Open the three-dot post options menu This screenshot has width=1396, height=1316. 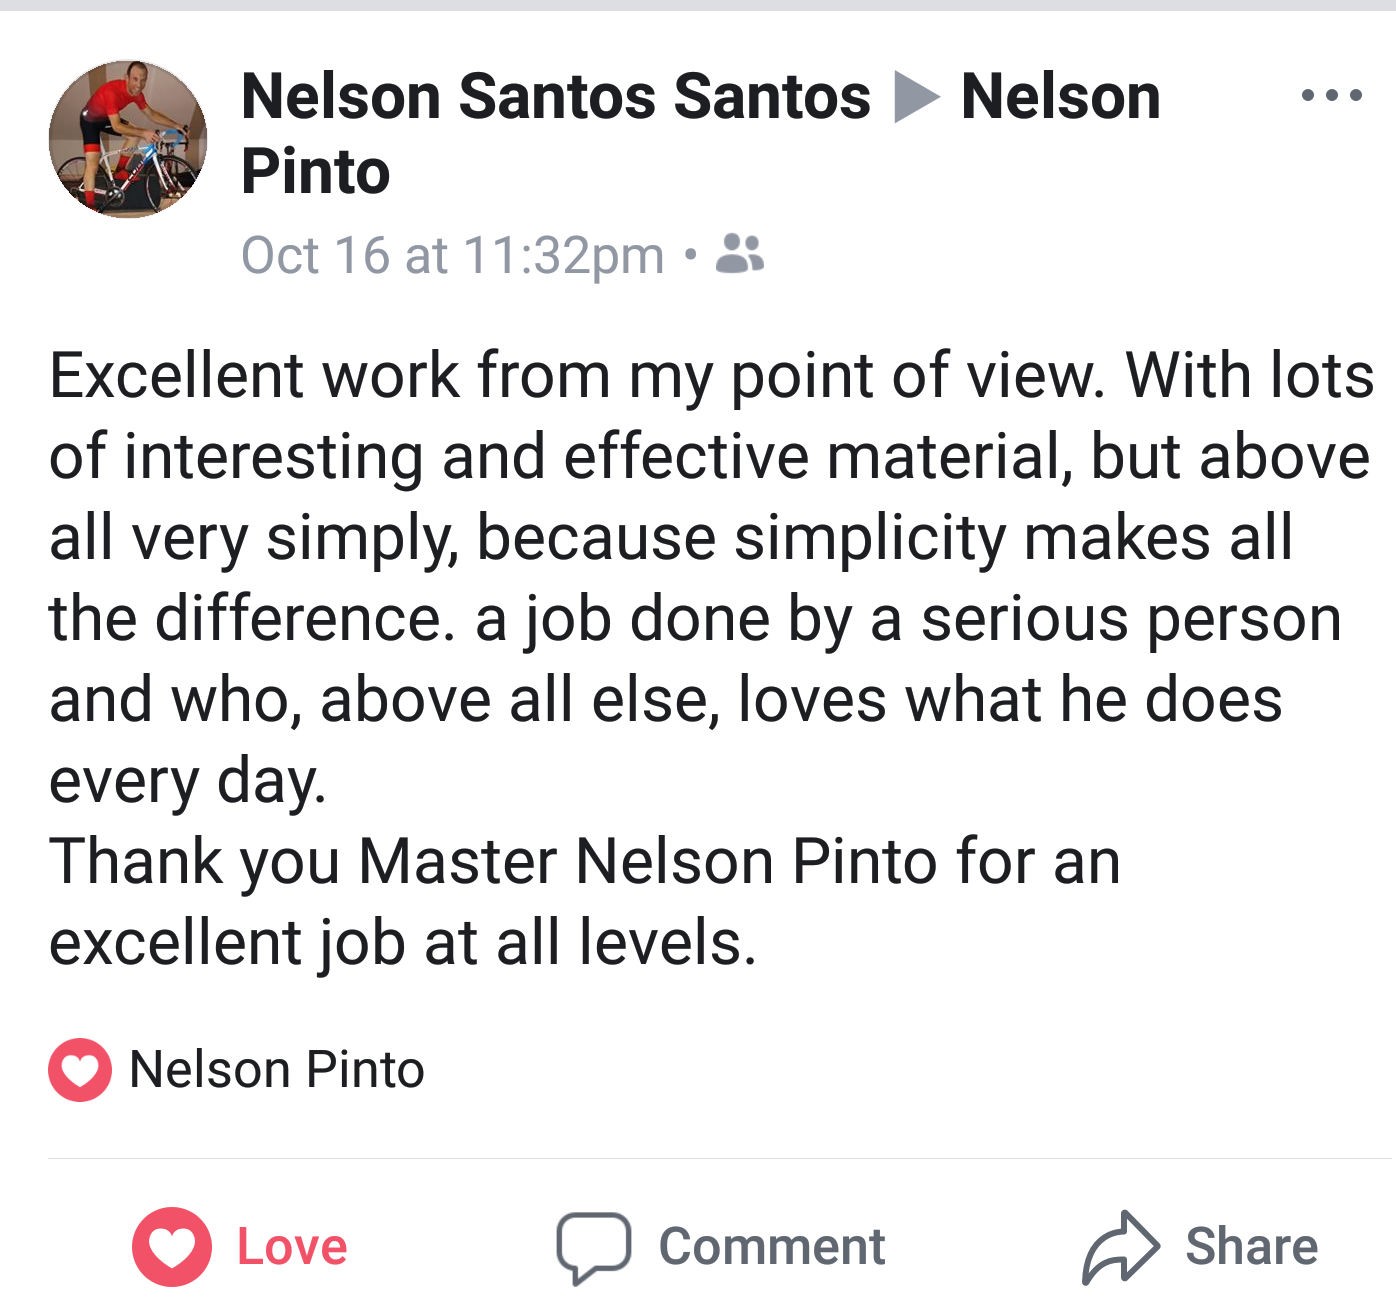[1332, 96]
